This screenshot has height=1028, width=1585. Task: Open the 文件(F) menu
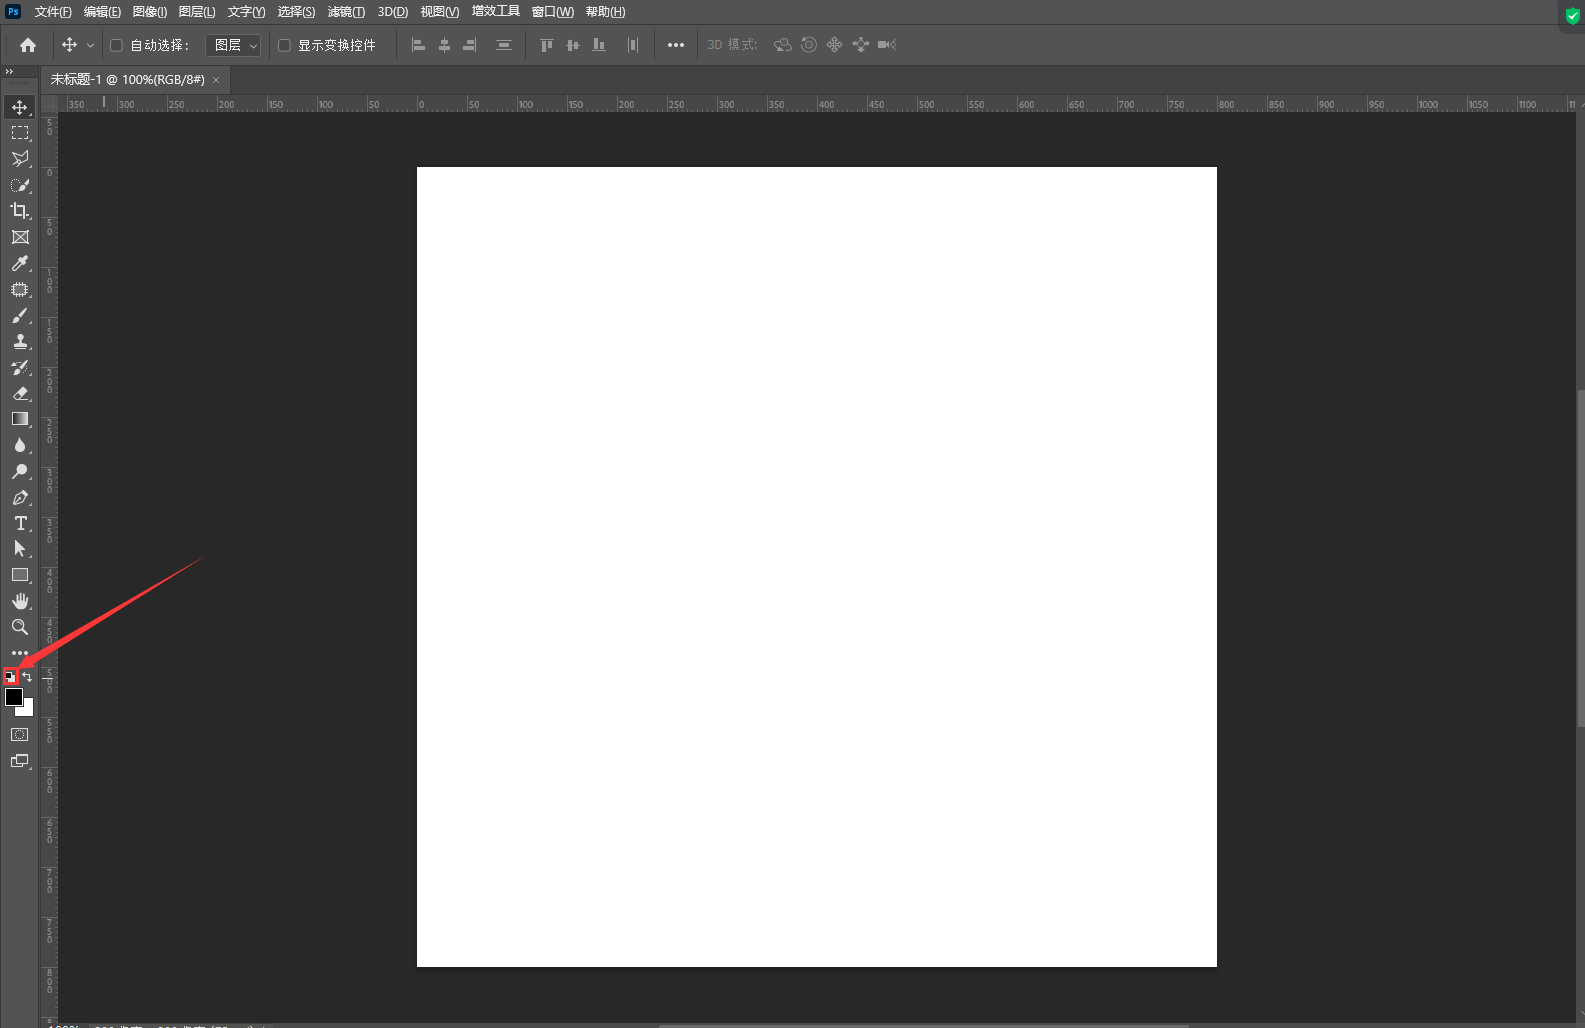tap(53, 12)
